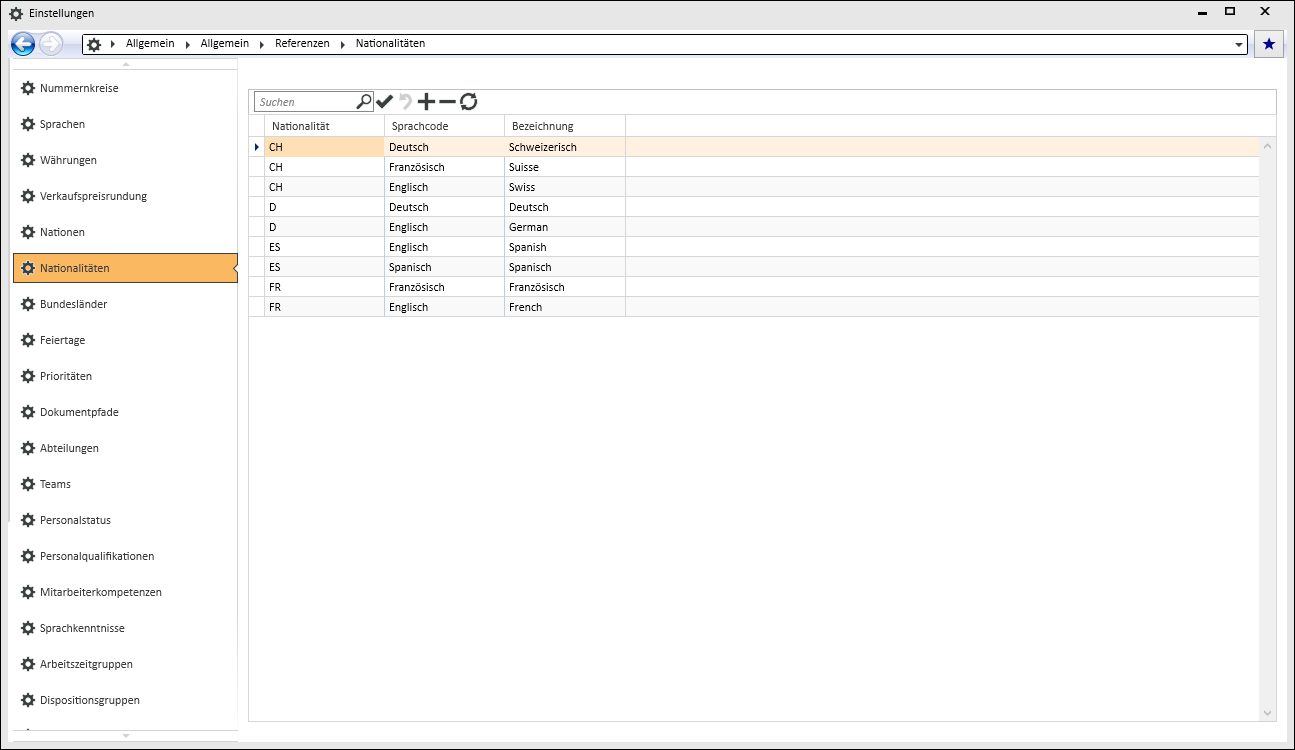Click gear icon next to Feiertage
1295x750 pixels.
pos(28,340)
